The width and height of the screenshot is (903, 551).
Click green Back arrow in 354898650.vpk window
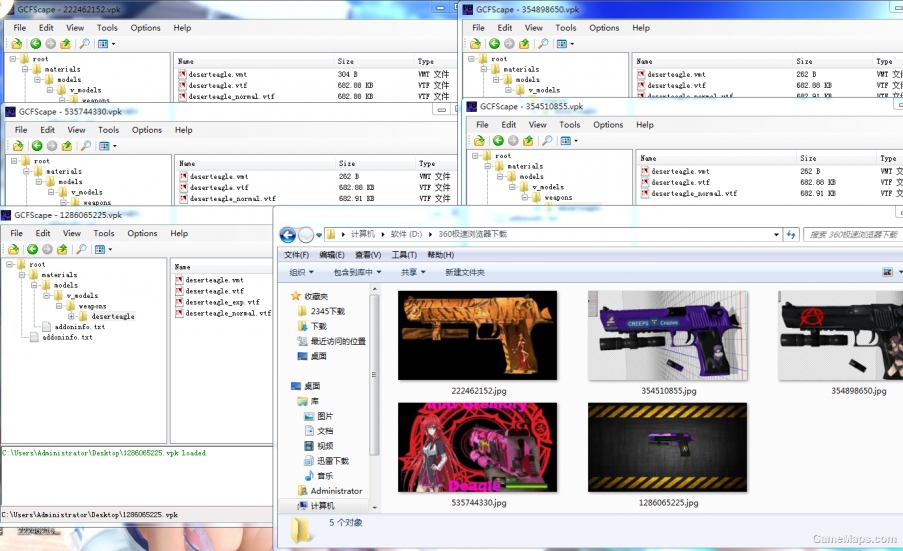point(494,44)
